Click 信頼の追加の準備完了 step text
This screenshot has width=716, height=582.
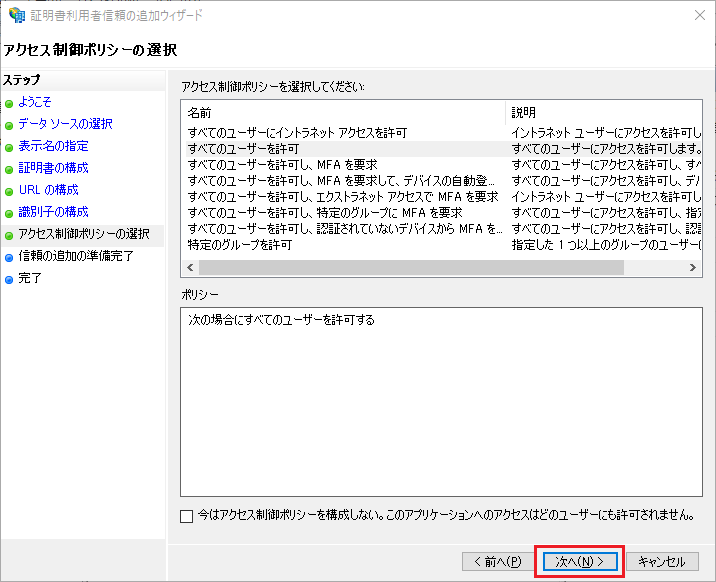pos(76,256)
